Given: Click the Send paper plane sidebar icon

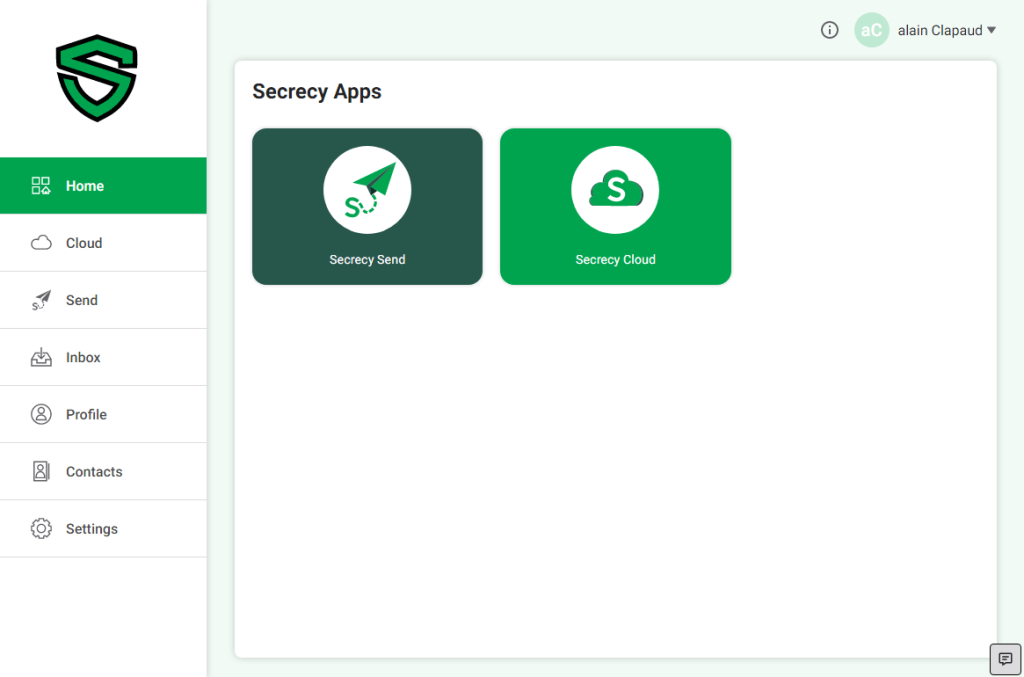Looking at the screenshot, I should 41,300.
